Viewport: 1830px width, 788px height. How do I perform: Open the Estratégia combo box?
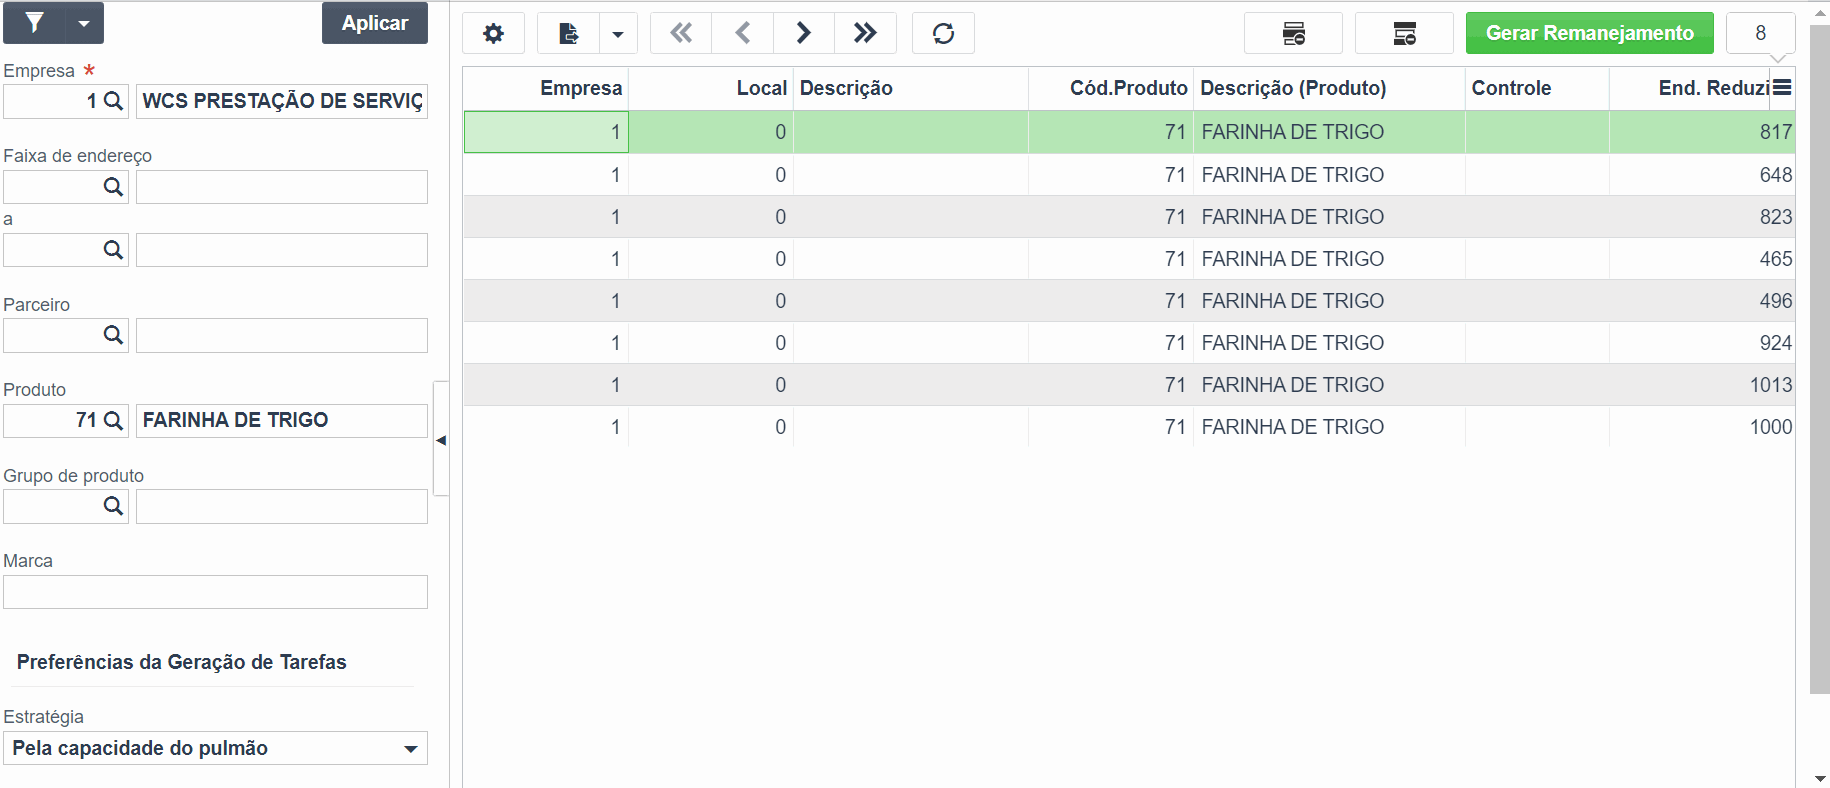pos(215,748)
